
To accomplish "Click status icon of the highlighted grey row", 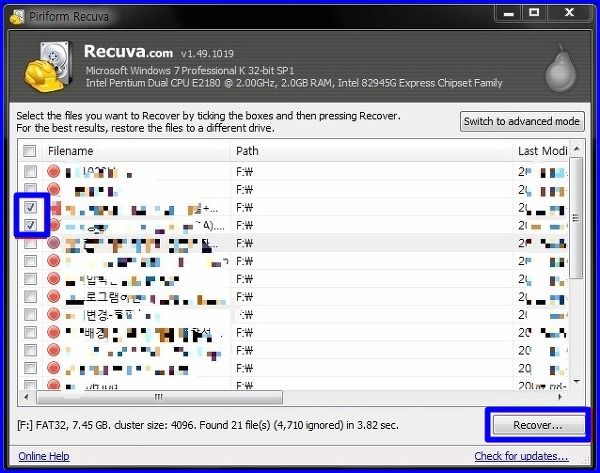I will coord(54,243).
